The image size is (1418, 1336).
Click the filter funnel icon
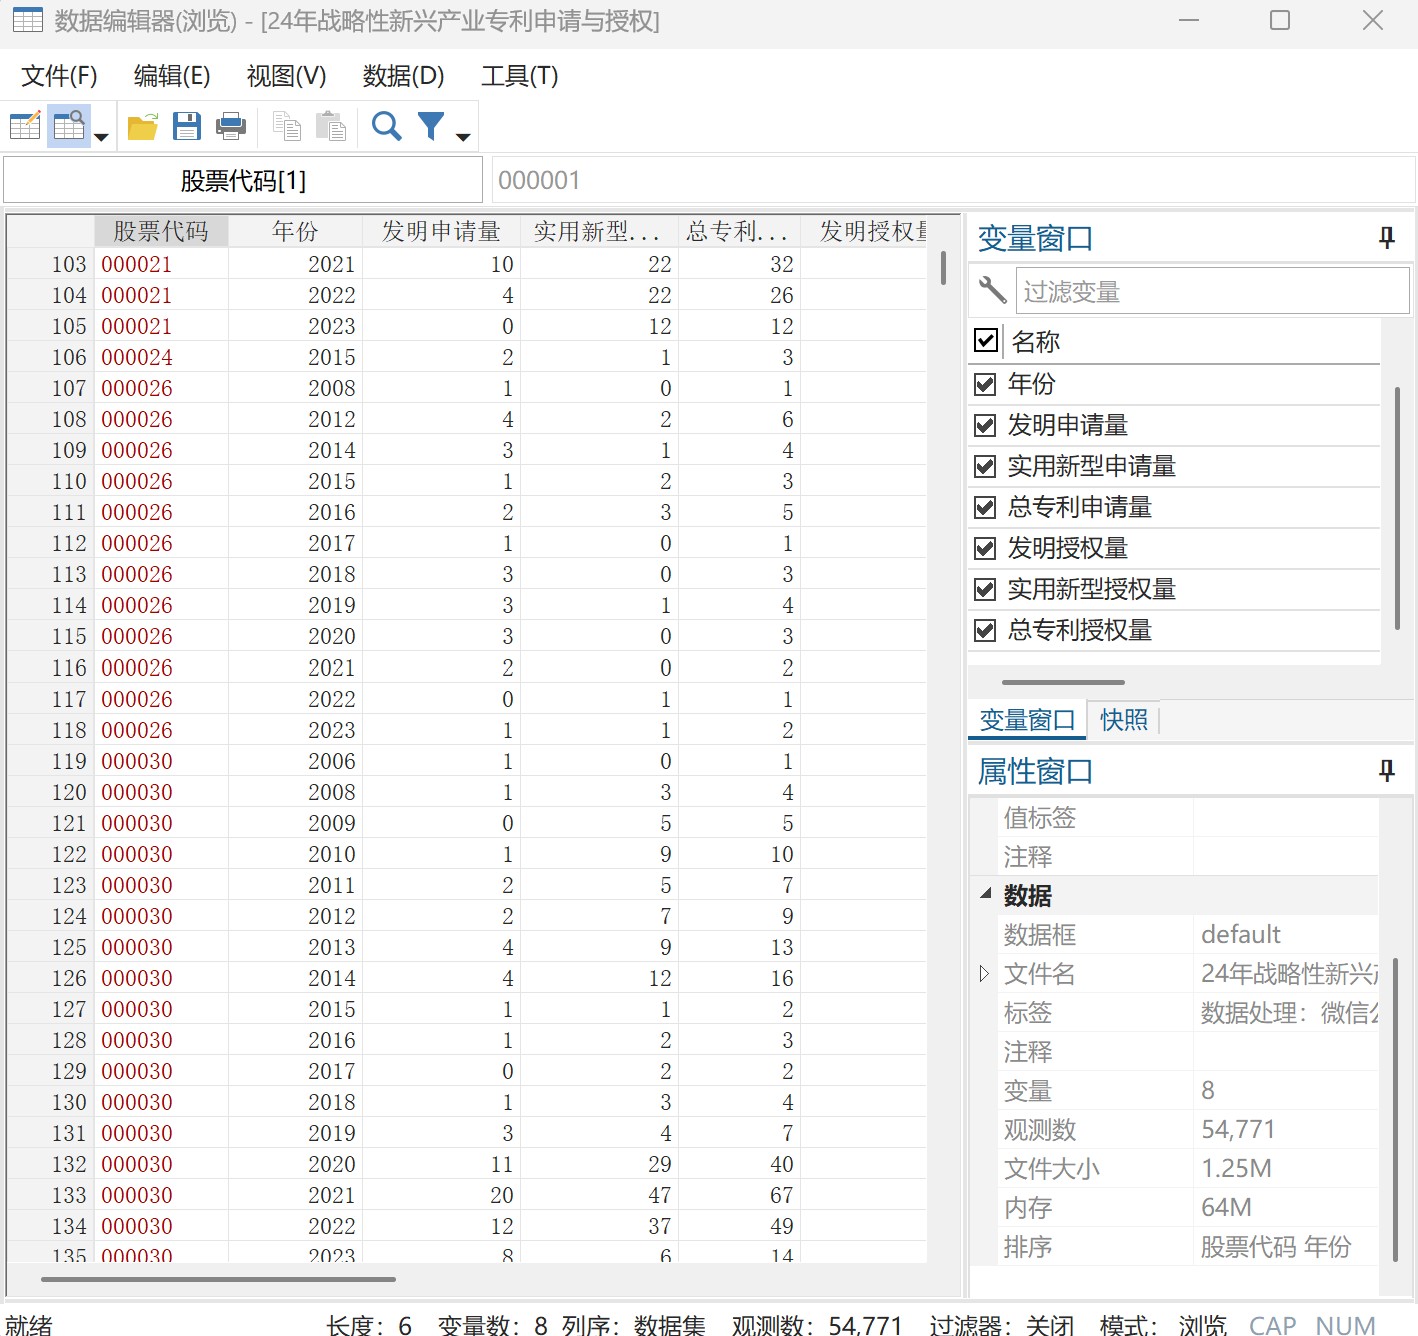pos(431,126)
